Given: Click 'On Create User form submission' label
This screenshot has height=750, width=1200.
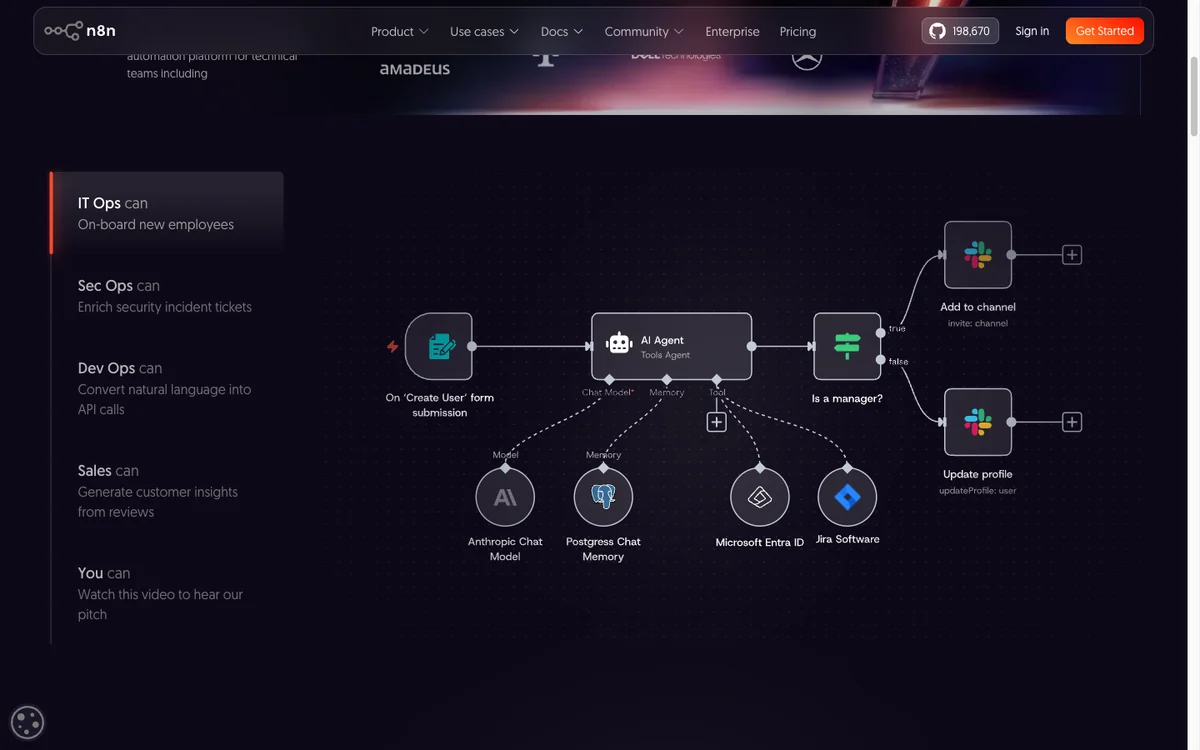Looking at the screenshot, I should point(440,405).
